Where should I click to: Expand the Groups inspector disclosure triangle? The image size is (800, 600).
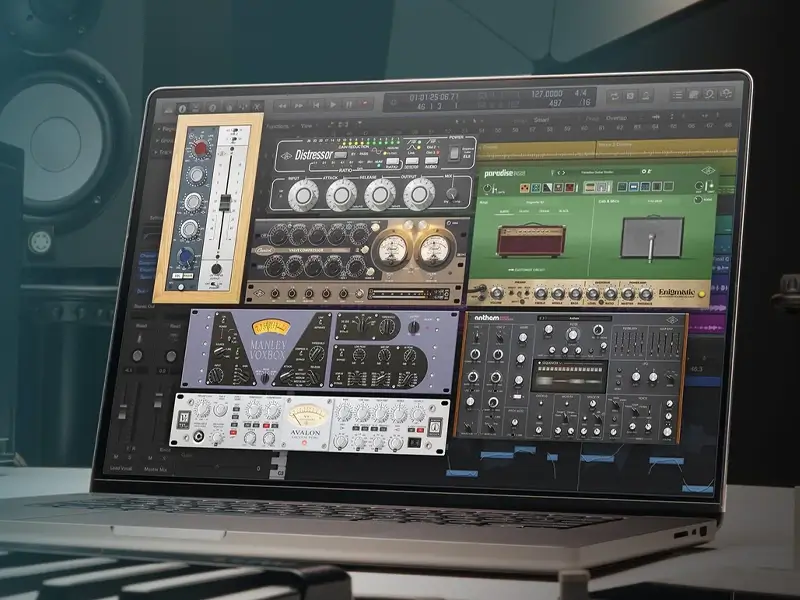[159, 141]
